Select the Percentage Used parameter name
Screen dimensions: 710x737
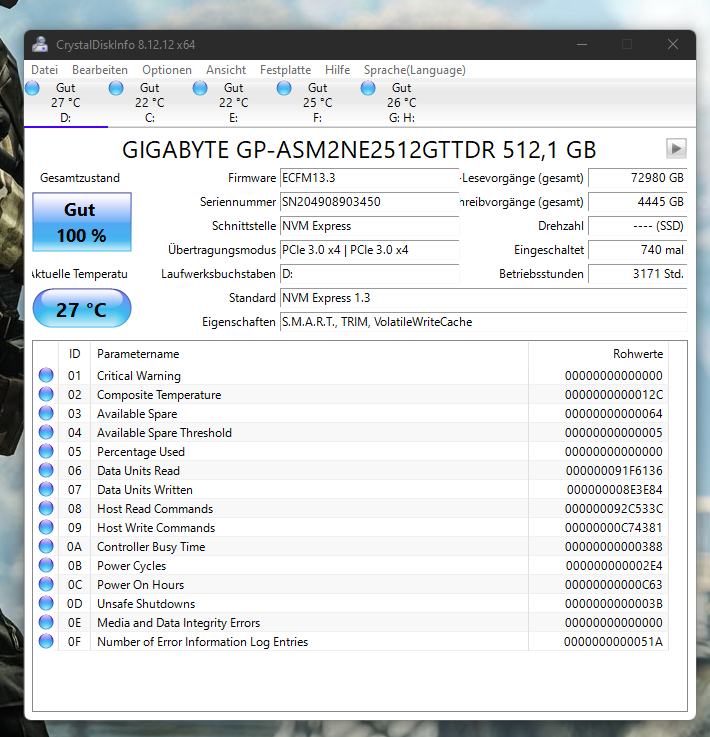point(140,452)
